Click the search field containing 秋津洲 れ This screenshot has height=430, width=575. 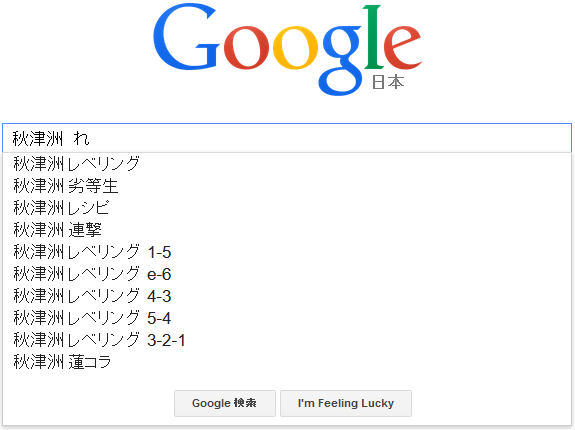(x=287, y=138)
